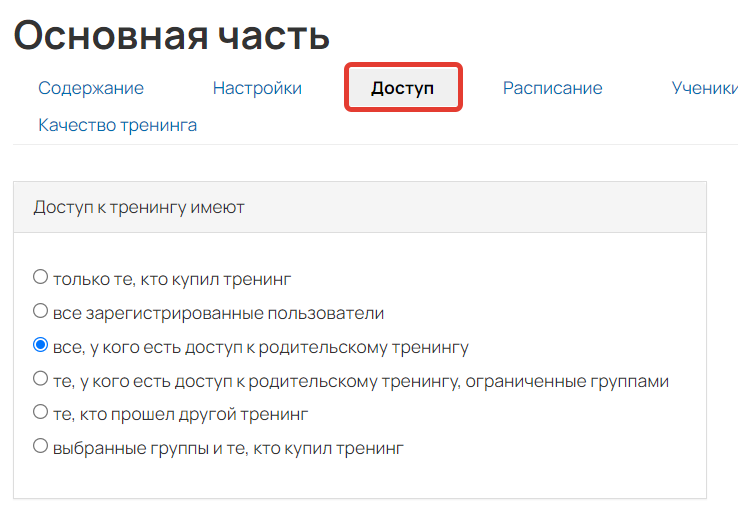Choose 'все зарегистрированные пользователи' radio option
Viewport: 738px width, 514px height.
coord(40,311)
